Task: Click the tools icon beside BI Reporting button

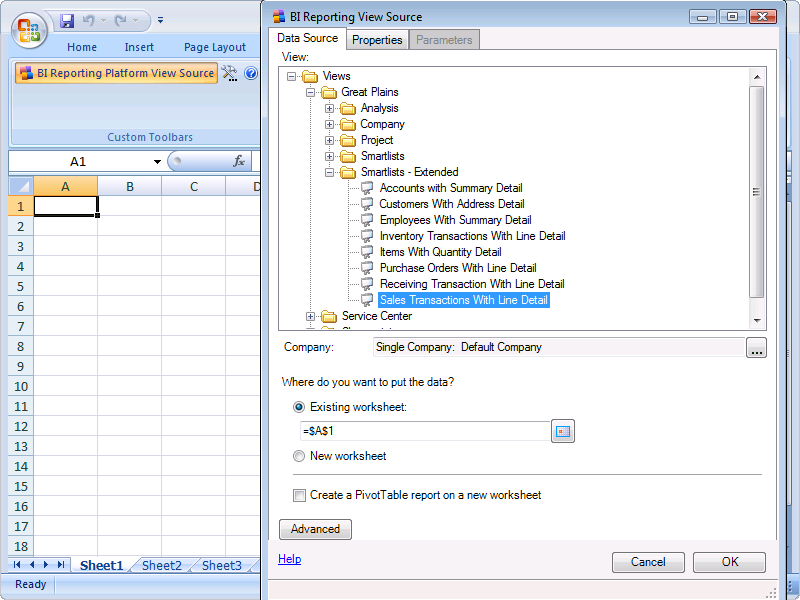Action: point(229,73)
